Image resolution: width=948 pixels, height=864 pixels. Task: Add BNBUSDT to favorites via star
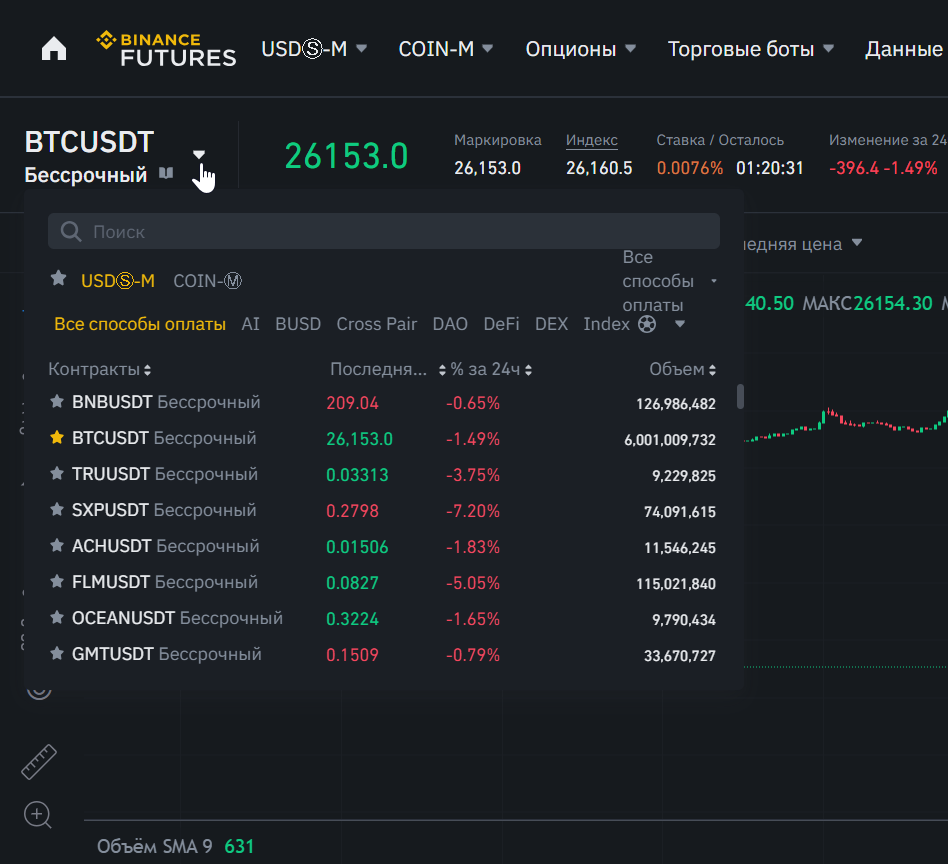[57, 402]
